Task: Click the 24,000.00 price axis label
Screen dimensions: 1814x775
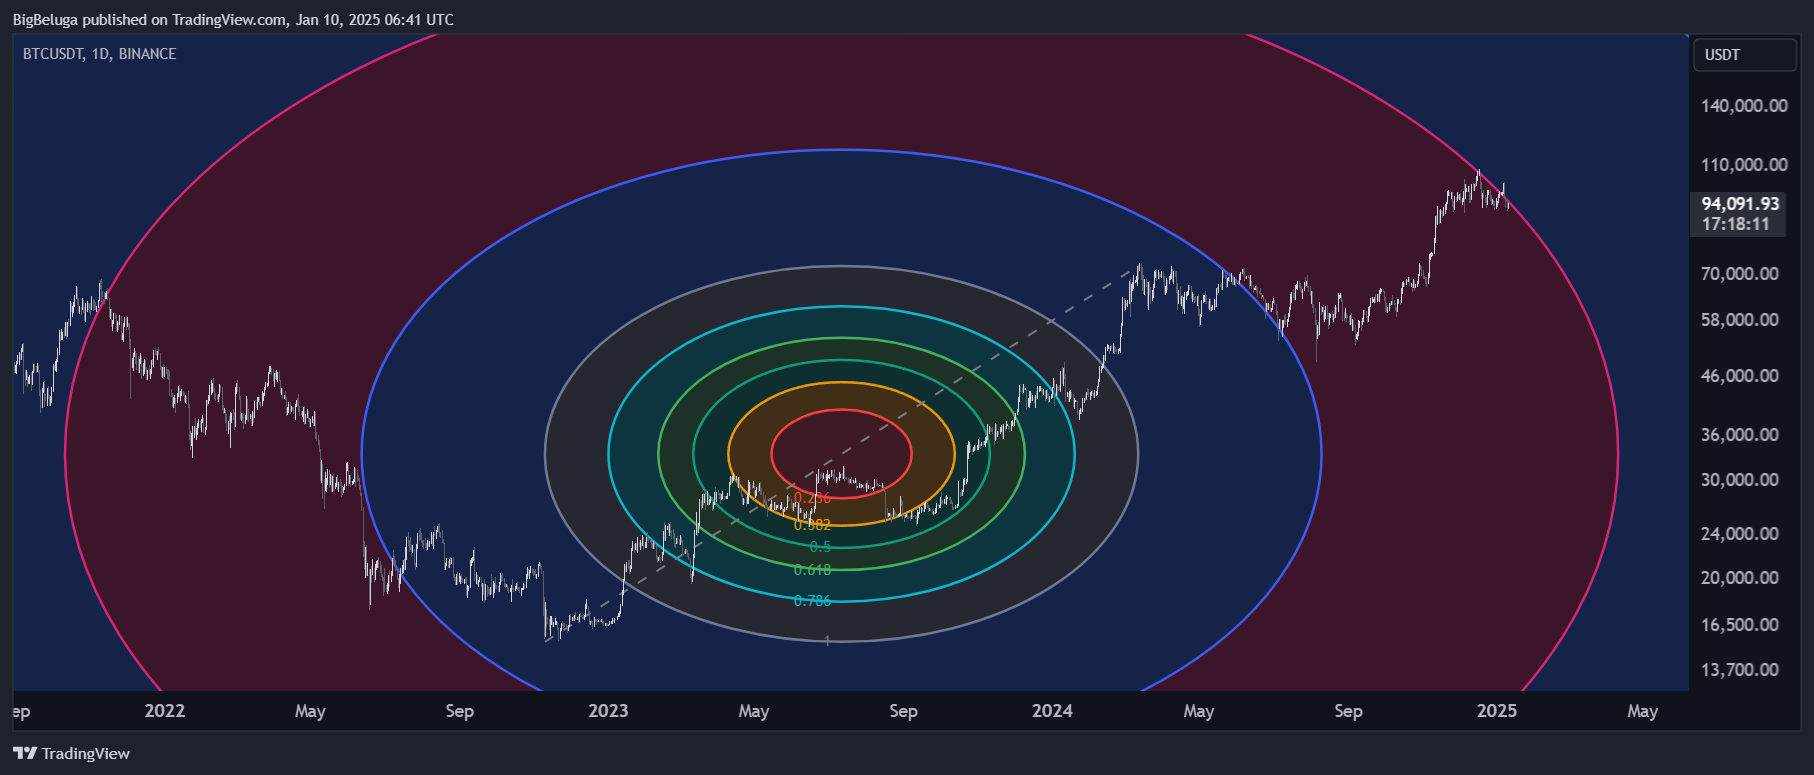Action: point(1740,534)
